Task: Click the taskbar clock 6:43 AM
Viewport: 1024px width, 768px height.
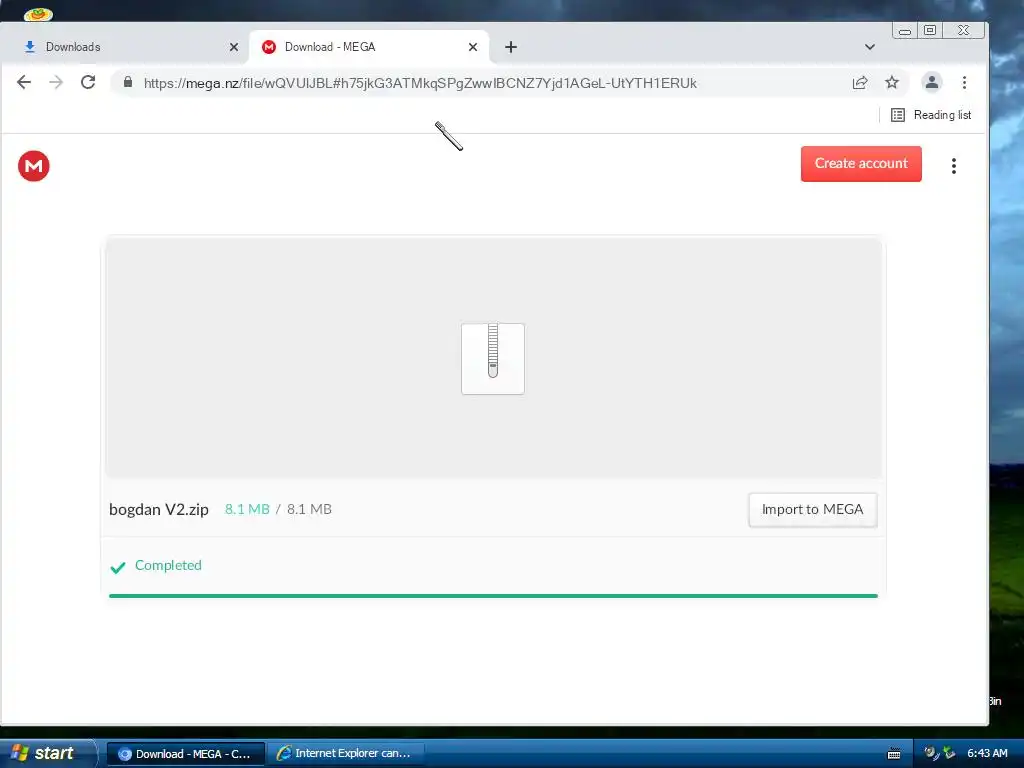Action: pyautogui.click(x=987, y=754)
